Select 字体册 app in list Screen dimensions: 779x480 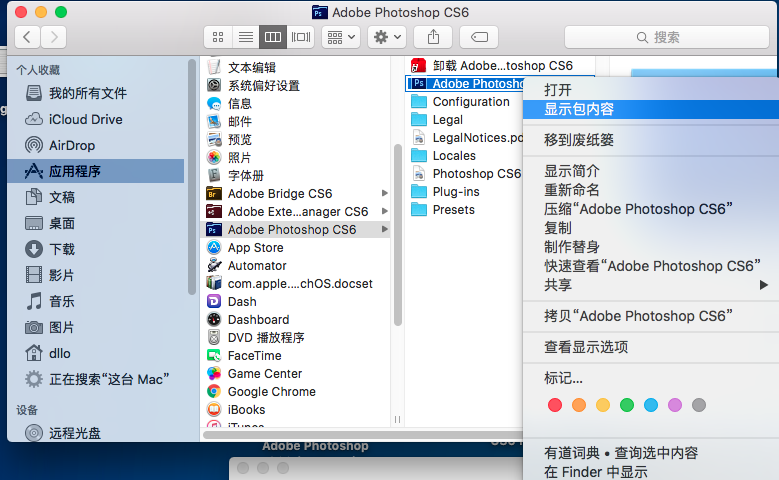(295, 175)
